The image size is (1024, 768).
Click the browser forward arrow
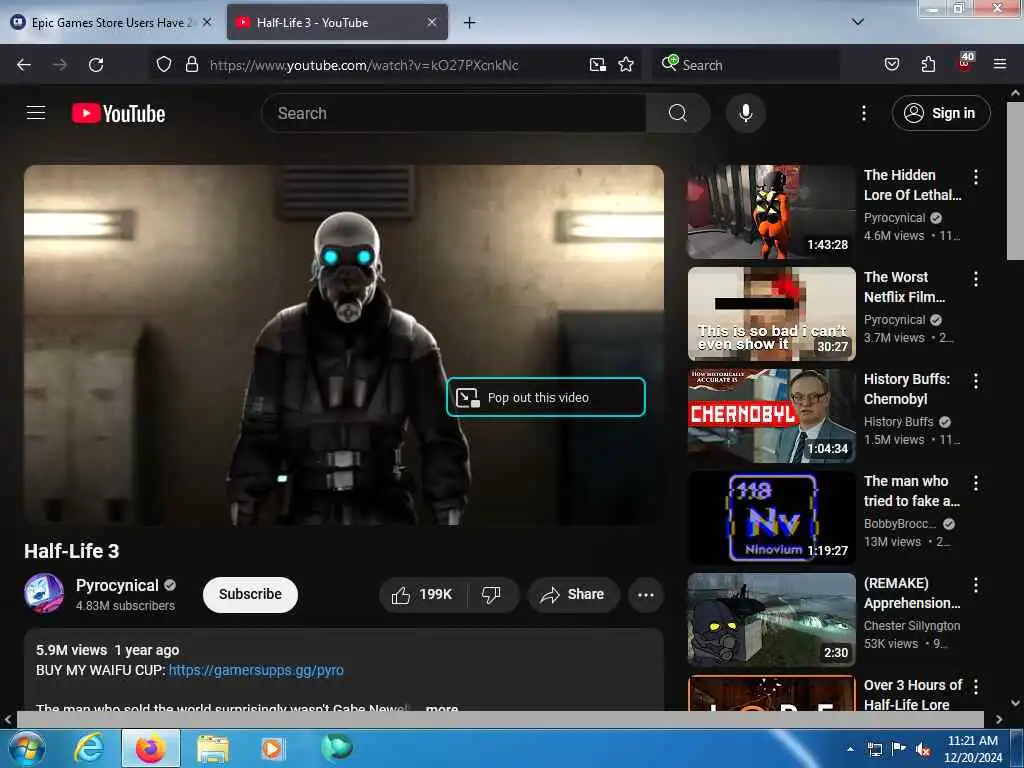[60, 65]
